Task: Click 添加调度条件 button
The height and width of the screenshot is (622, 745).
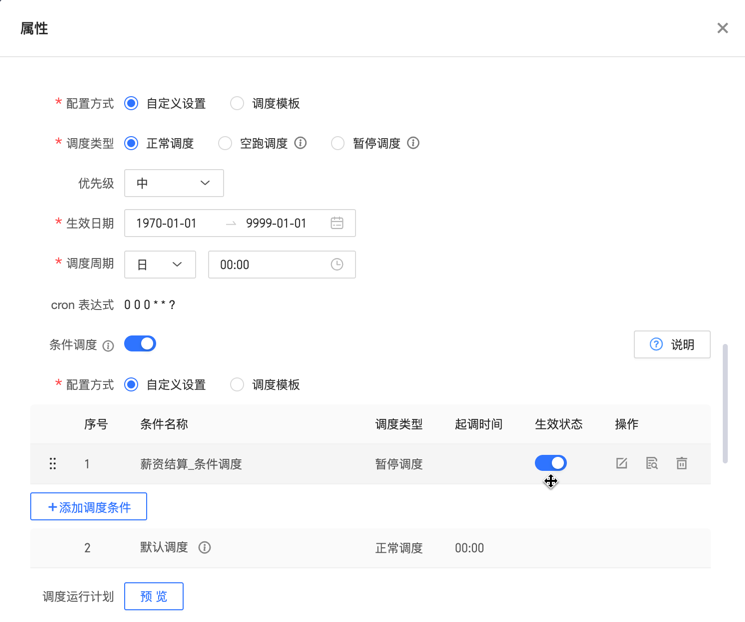Action: click(x=88, y=507)
